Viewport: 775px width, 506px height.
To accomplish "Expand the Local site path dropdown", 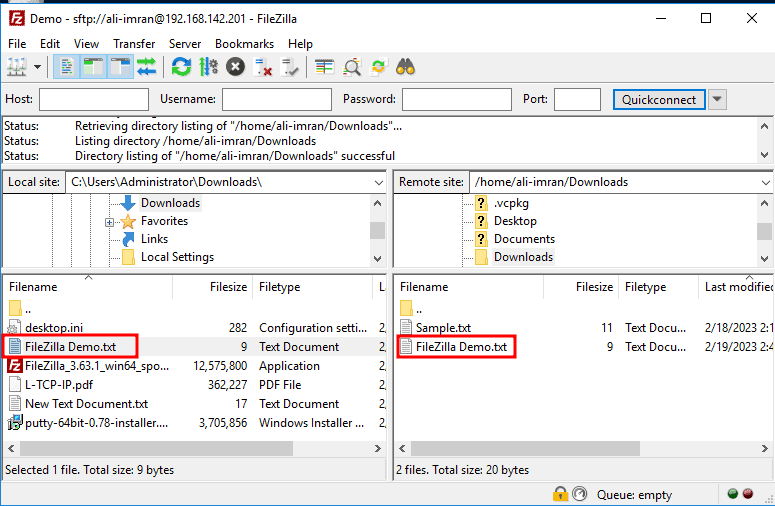I will 377,182.
